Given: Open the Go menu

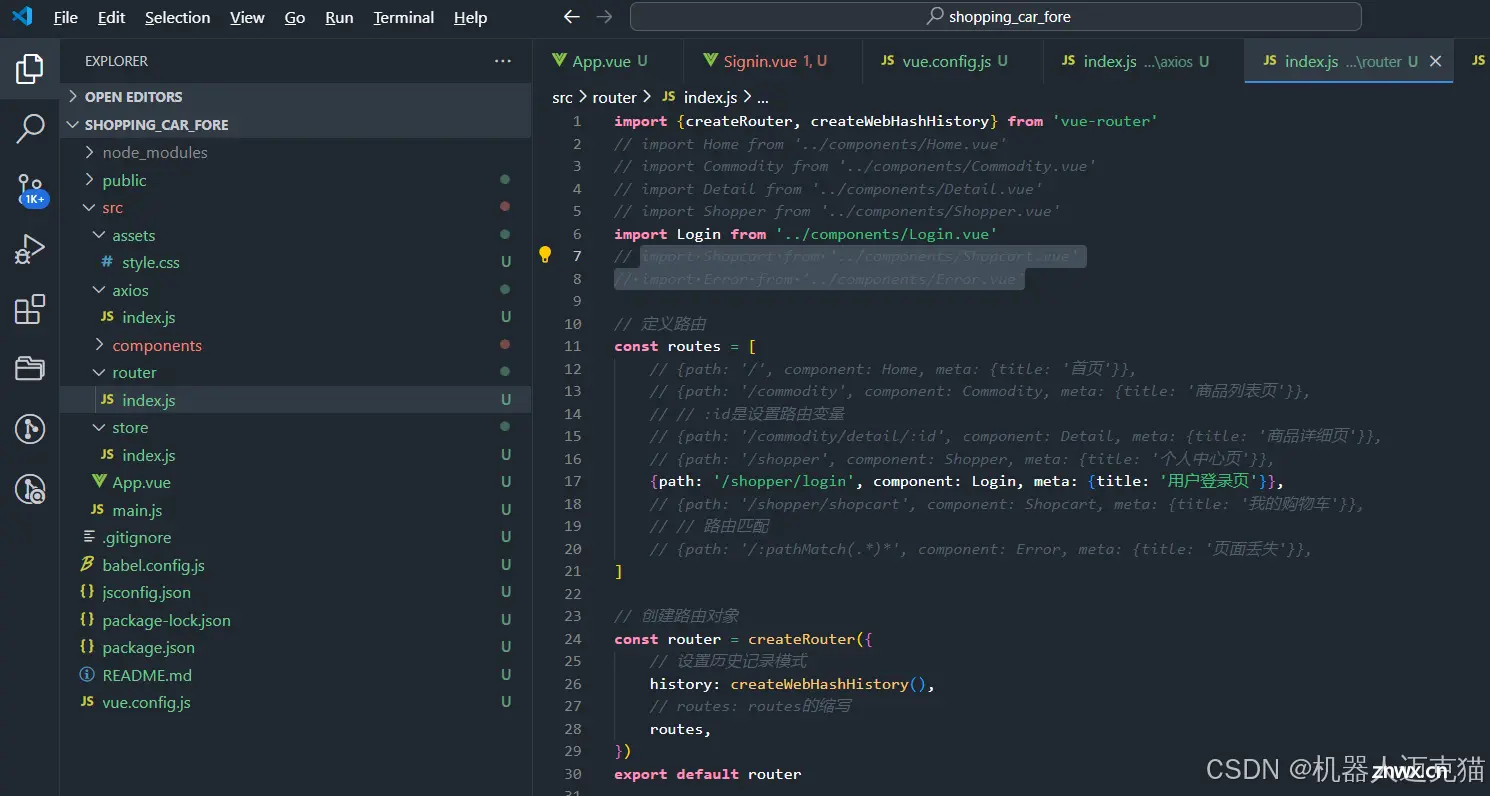Looking at the screenshot, I should point(295,17).
